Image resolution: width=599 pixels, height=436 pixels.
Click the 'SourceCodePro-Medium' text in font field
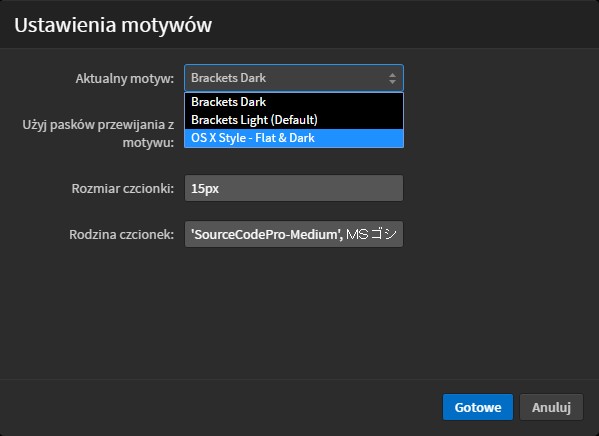(267, 234)
